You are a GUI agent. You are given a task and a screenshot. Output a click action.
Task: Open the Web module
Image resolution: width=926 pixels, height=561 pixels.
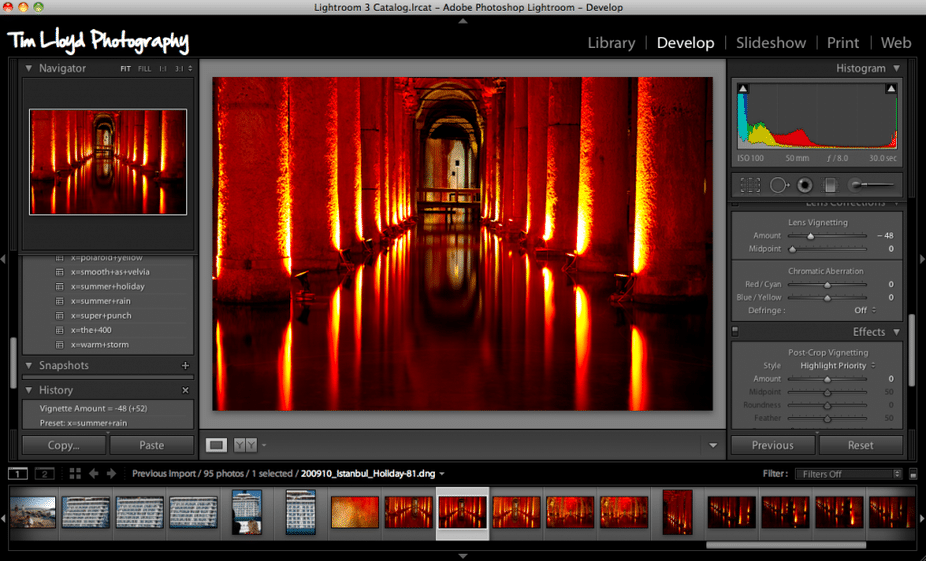[x=896, y=43]
